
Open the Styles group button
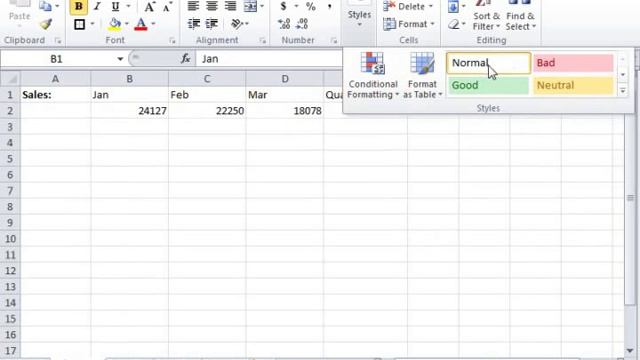[x=359, y=16]
